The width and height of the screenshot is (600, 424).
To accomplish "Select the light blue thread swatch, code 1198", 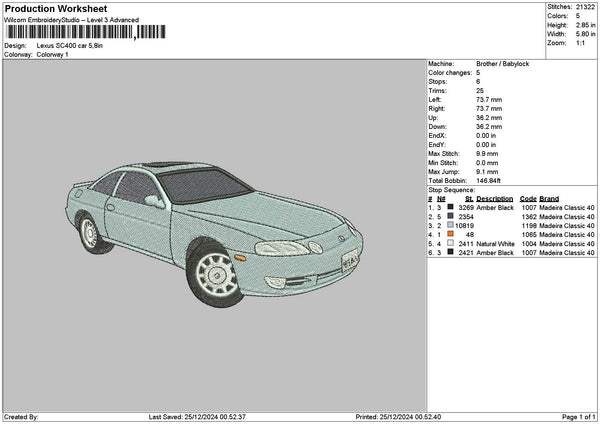I will [450, 225].
